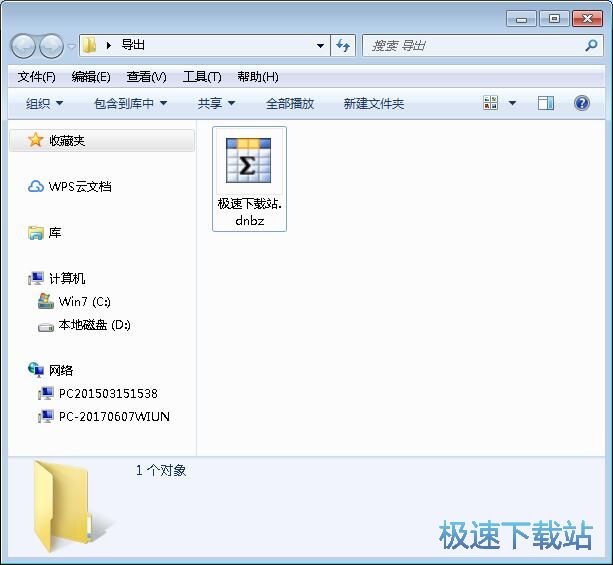Click the Back navigation arrow
This screenshot has height=565, width=613.
[23, 46]
